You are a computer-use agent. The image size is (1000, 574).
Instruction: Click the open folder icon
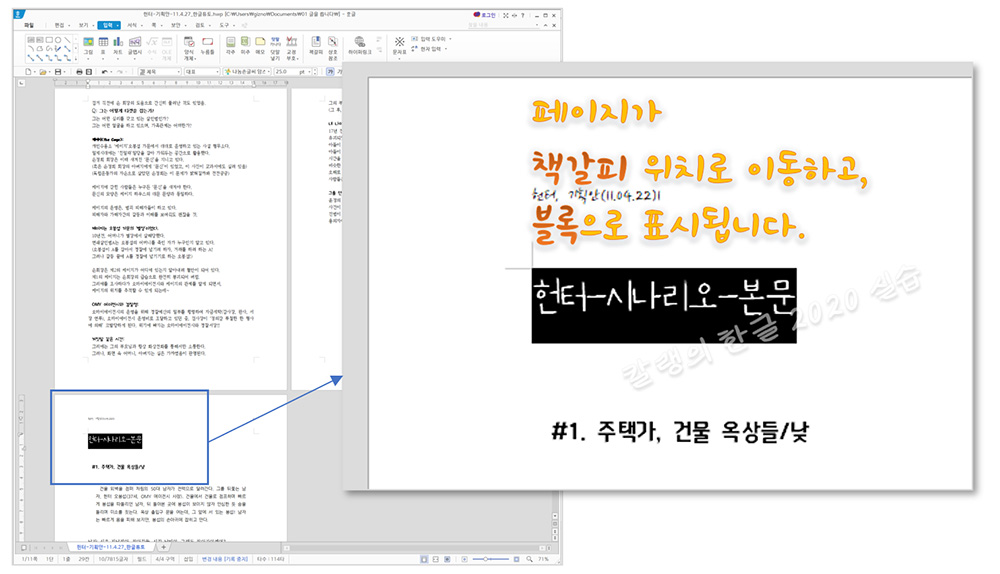point(43,72)
